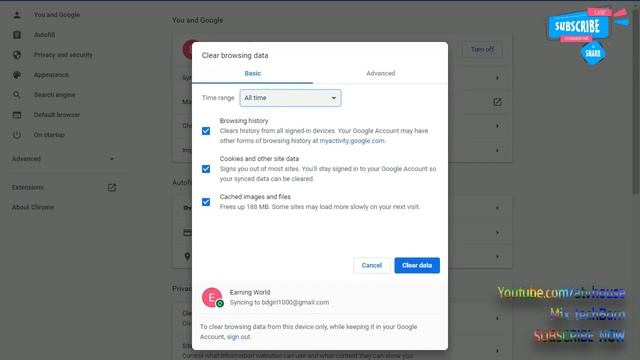This screenshot has height=360, width=640.
Task: Click the sign out link
Action: (238, 337)
